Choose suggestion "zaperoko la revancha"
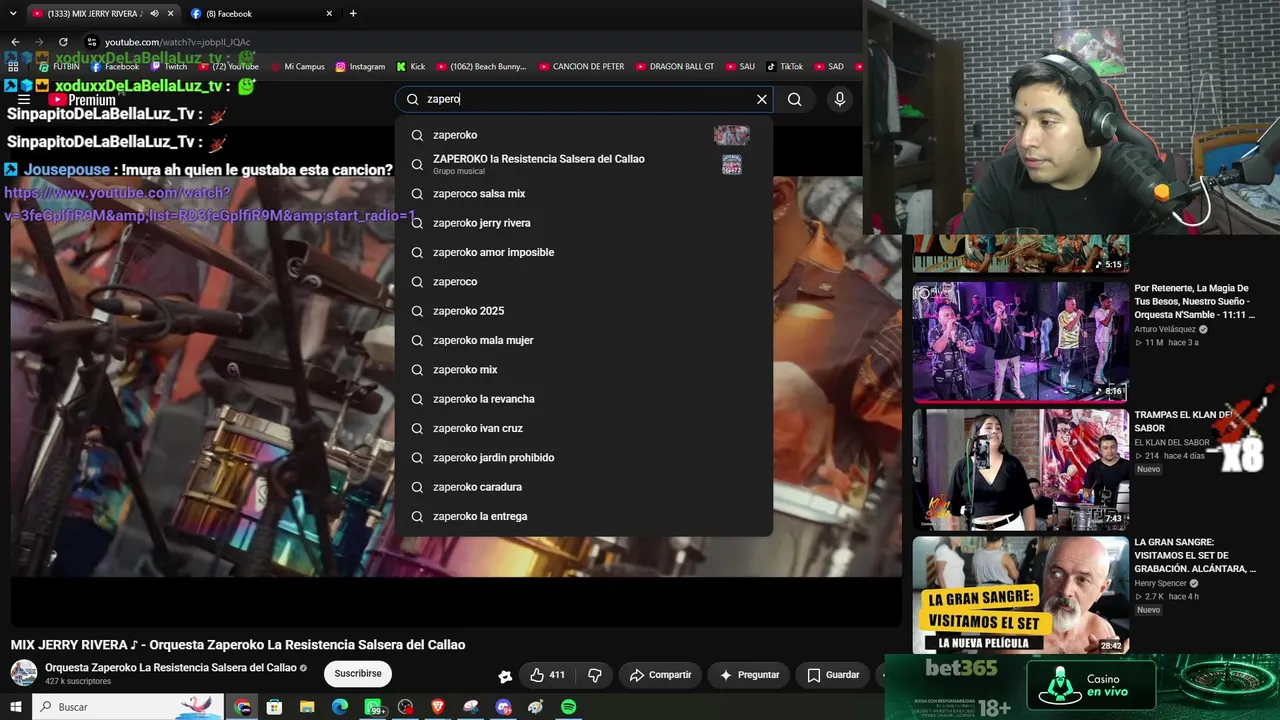Image resolution: width=1280 pixels, height=720 pixels. 584,399
